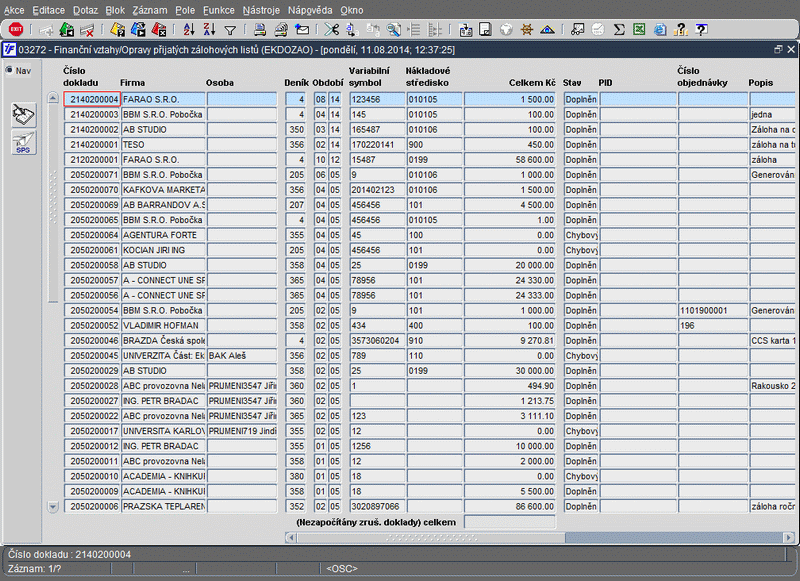Click the Internet Explorer icon

coord(660,30)
